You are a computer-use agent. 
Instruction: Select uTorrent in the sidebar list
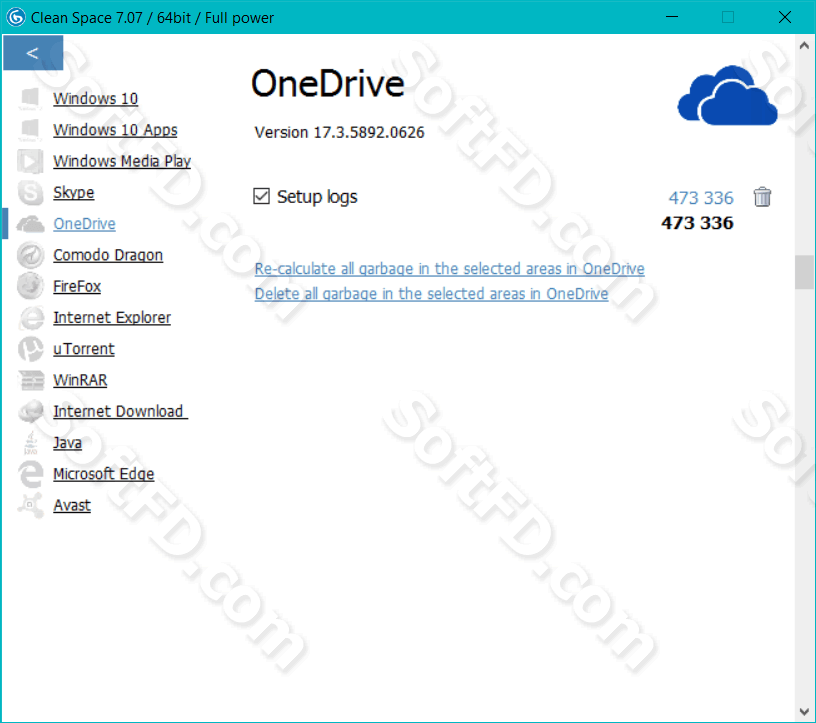[84, 349]
